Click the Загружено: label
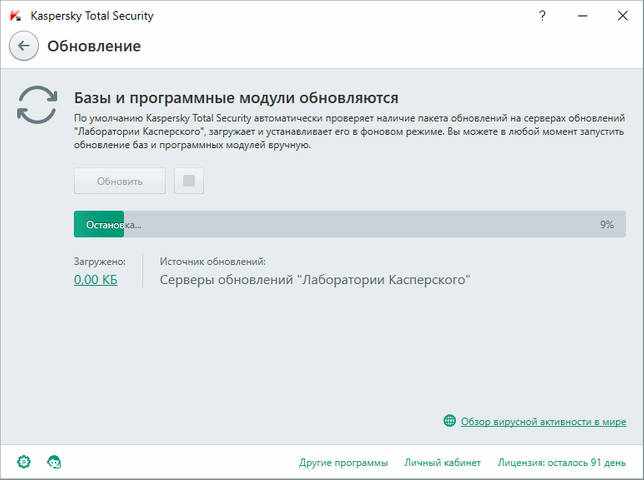 click(100, 262)
